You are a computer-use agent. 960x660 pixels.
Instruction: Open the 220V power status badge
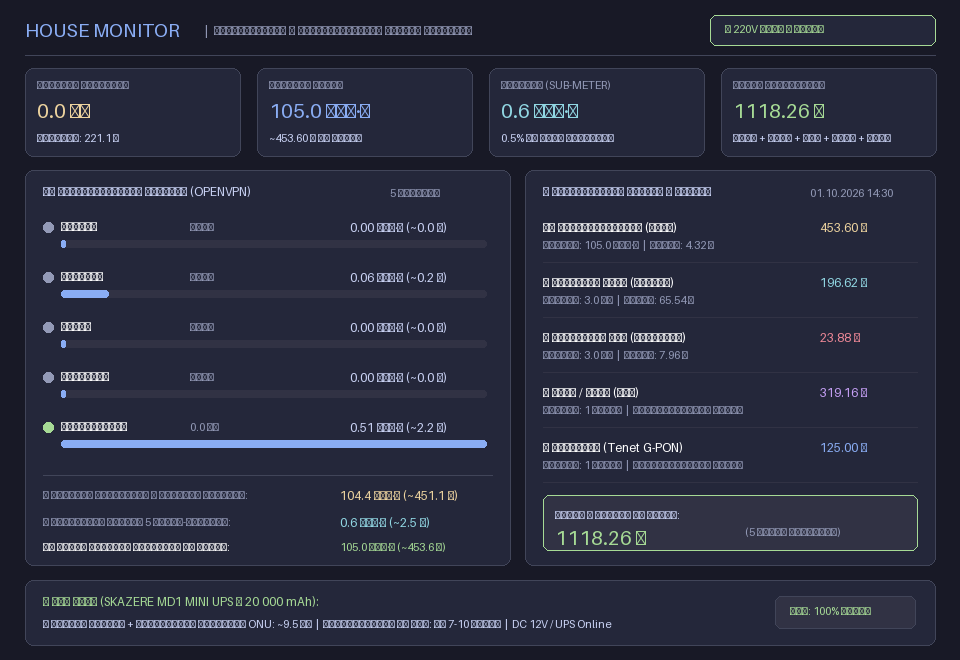pyautogui.click(x=822, y=30)
